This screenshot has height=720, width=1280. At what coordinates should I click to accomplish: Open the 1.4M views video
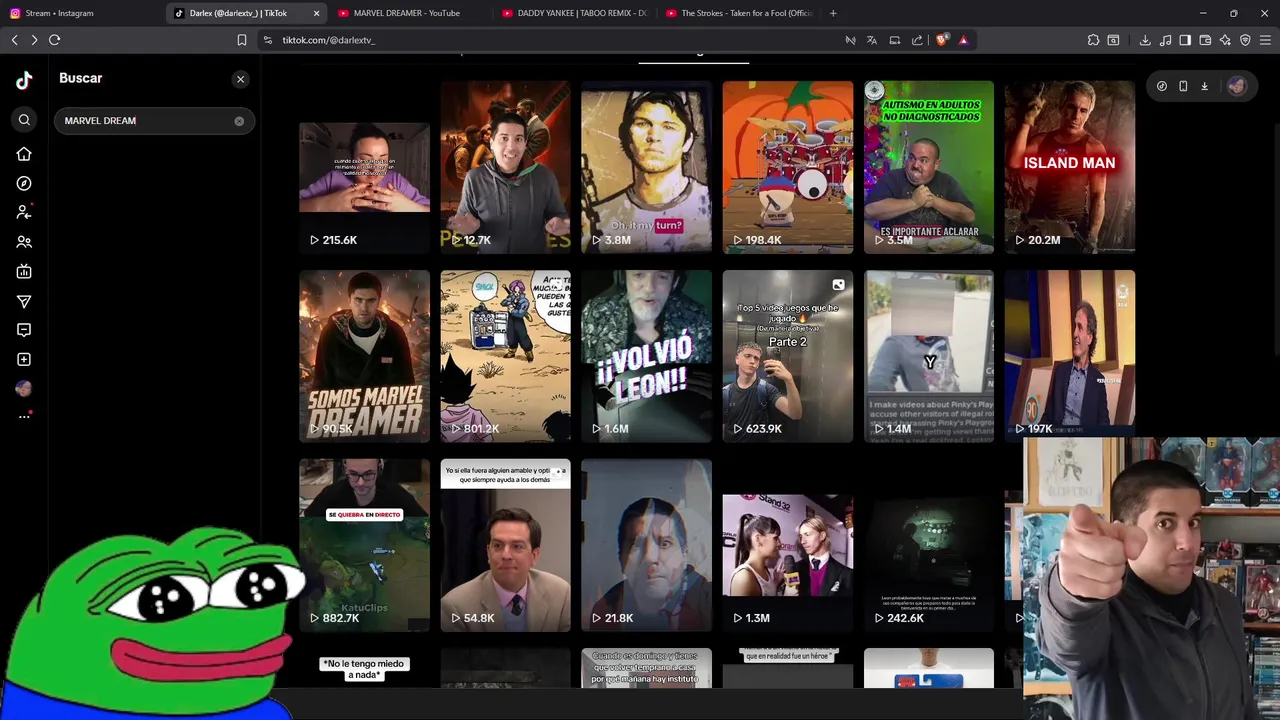coord(928,356)
